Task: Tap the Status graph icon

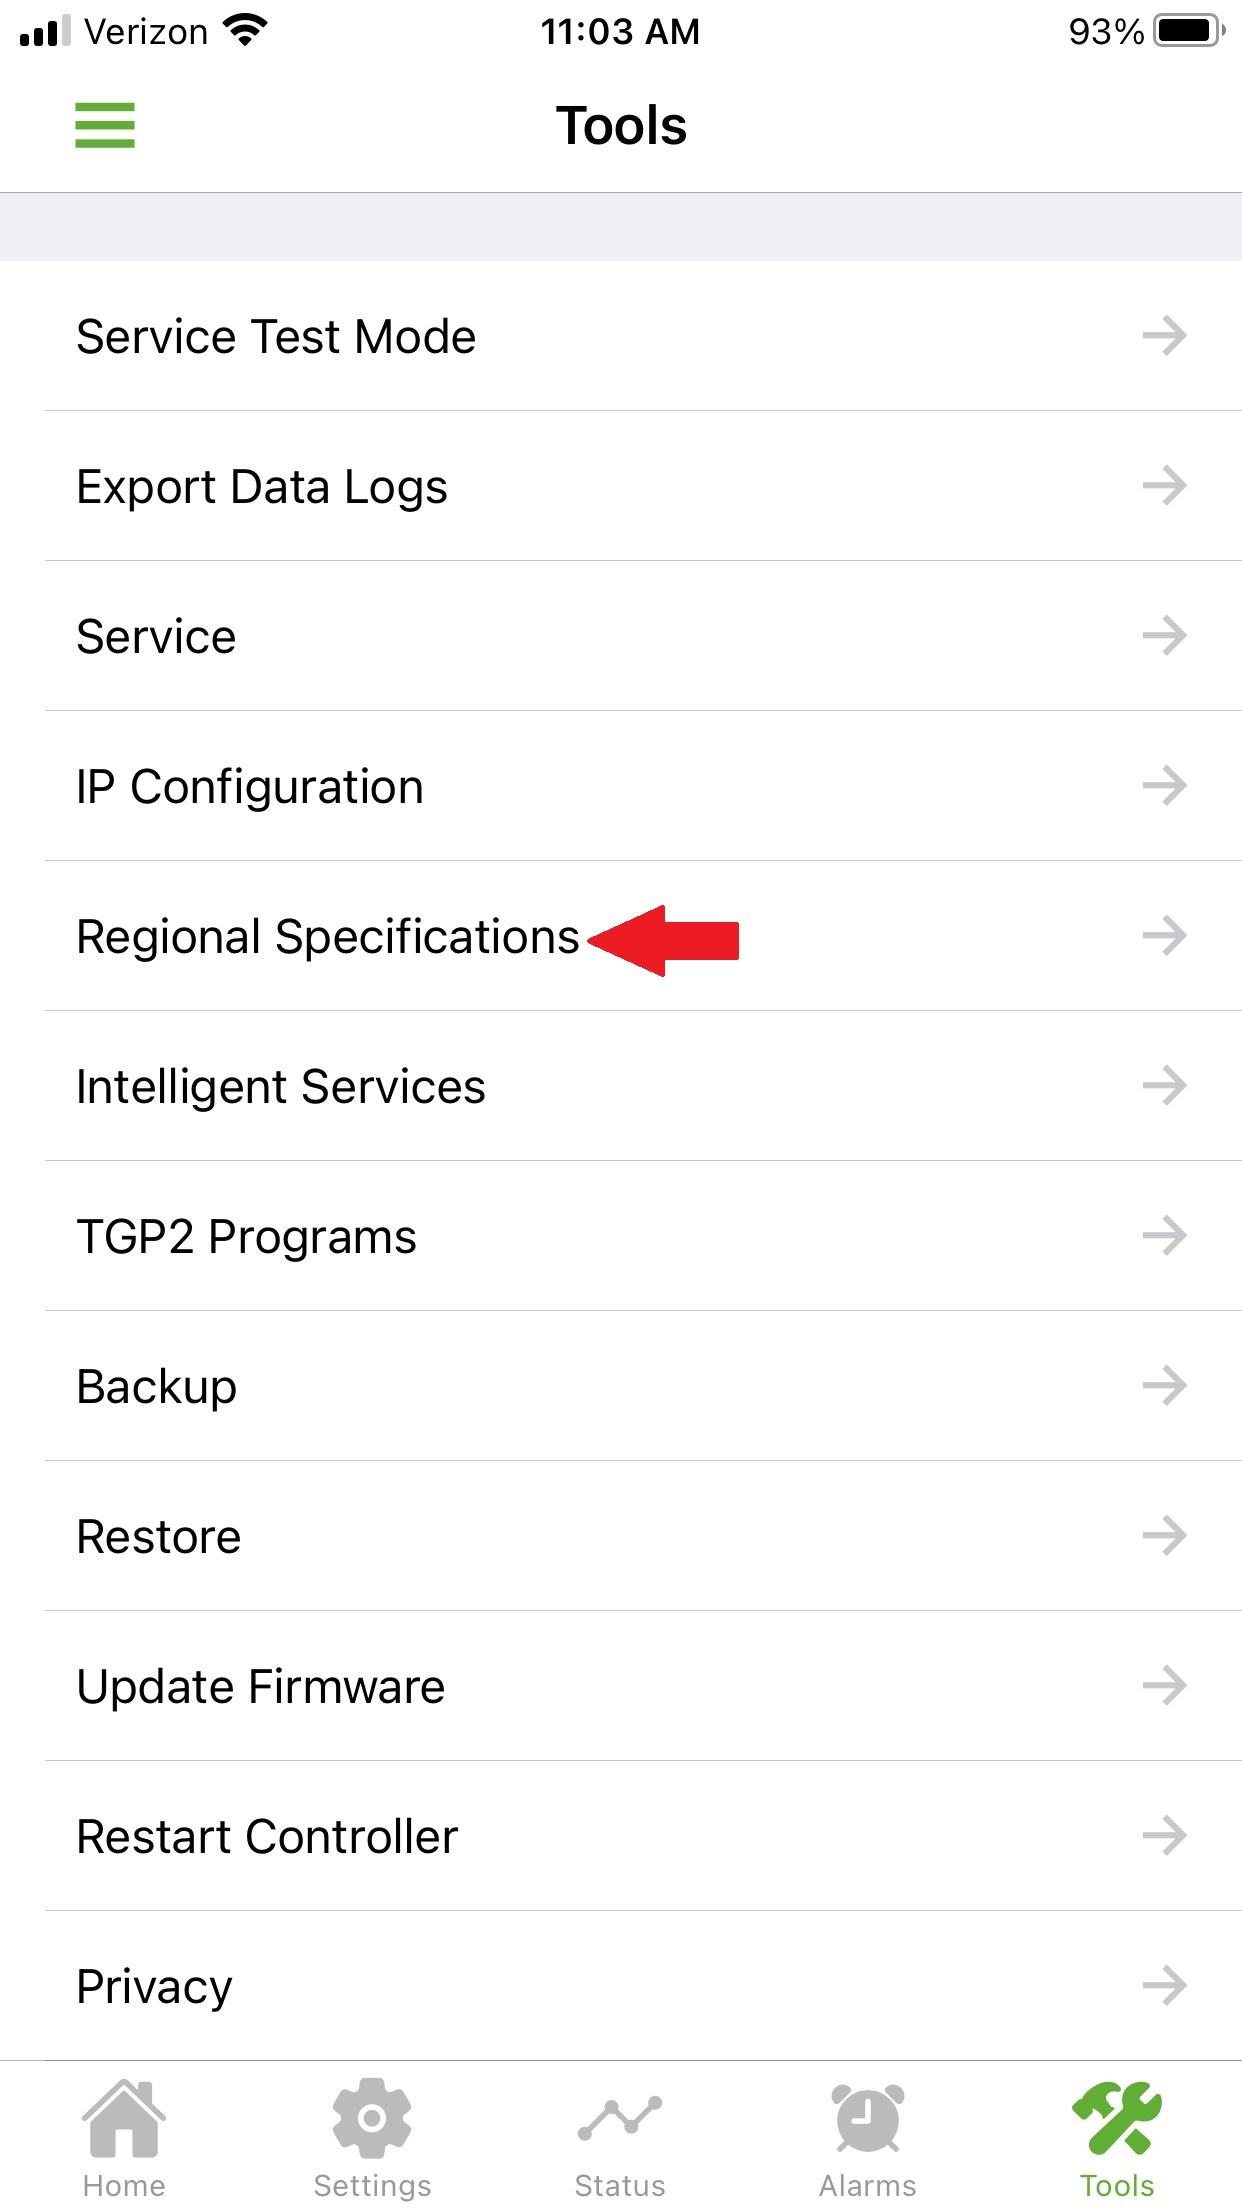Action: click(620, 2120)
